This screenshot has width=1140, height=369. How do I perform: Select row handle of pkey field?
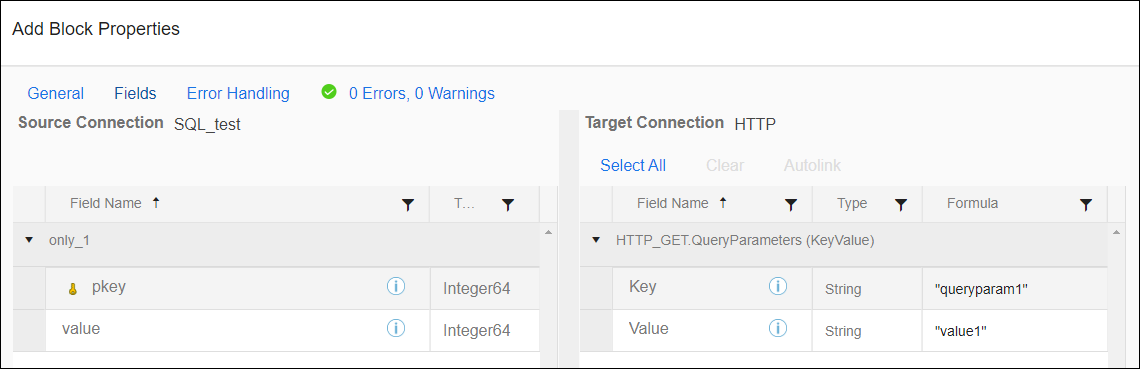click(29, 288)
